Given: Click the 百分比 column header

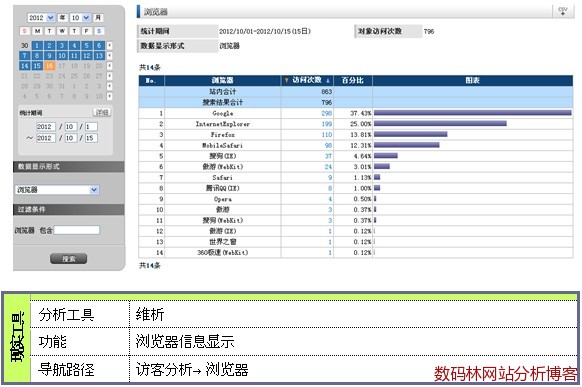Looking at the screenshot, I should (353, 80).
